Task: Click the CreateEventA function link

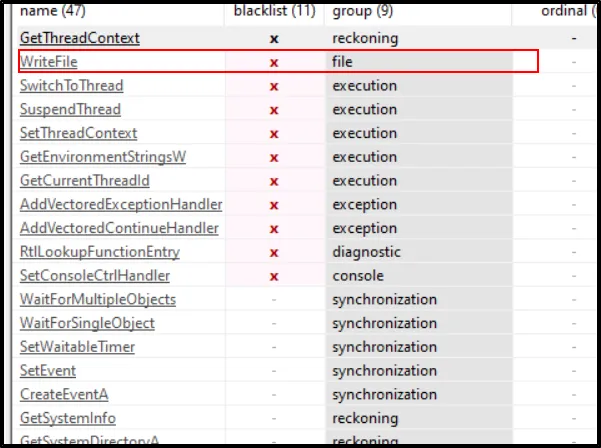Action: coord(65,395)
